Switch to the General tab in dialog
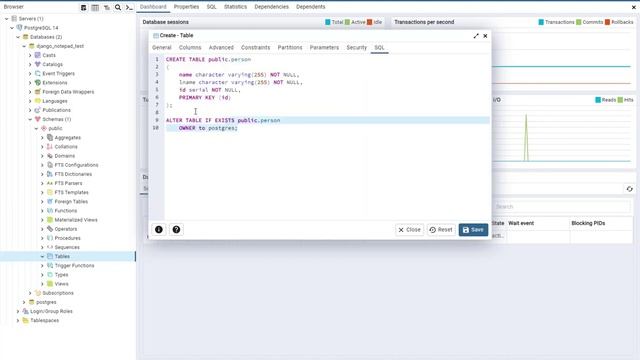 tap(162, 48)
